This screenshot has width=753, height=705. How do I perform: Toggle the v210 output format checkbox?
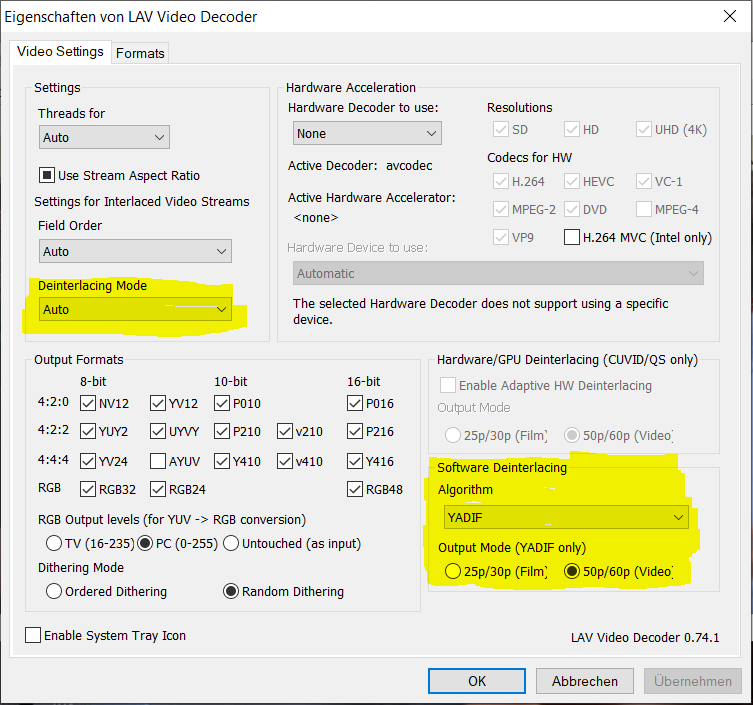[x=286, y=432]
